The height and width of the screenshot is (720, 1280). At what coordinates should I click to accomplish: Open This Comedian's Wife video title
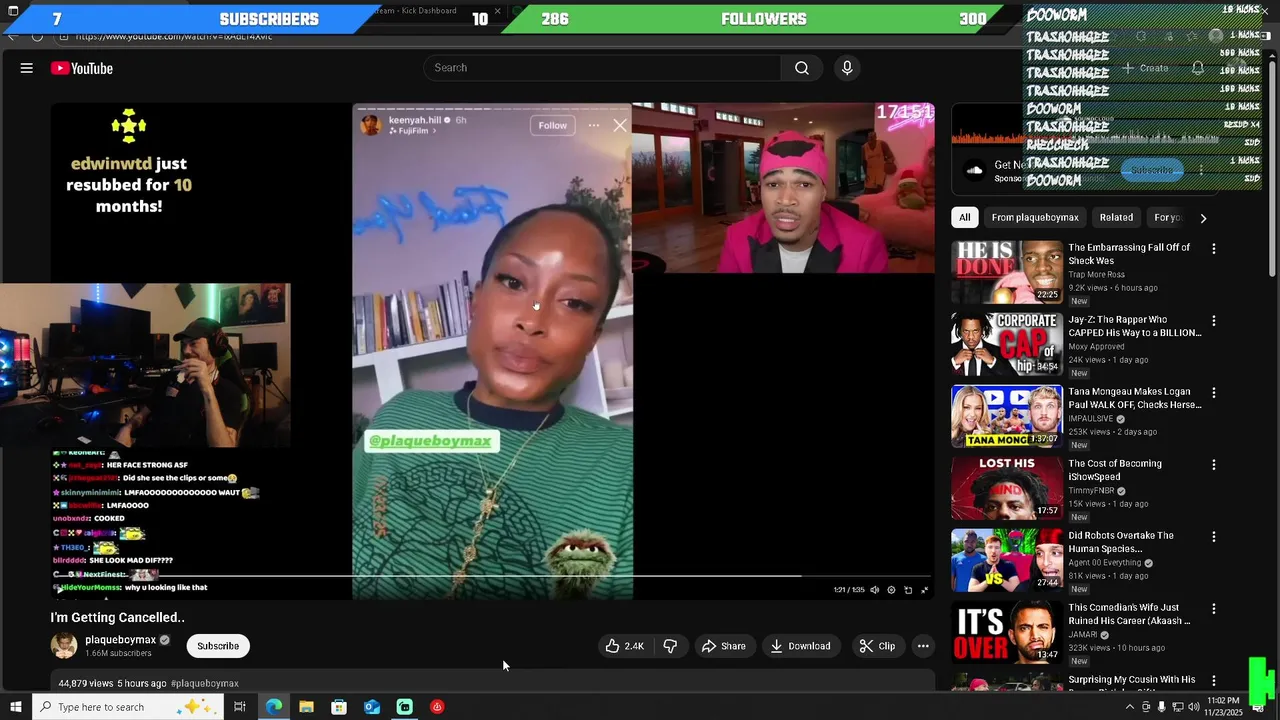(1129, 614)
